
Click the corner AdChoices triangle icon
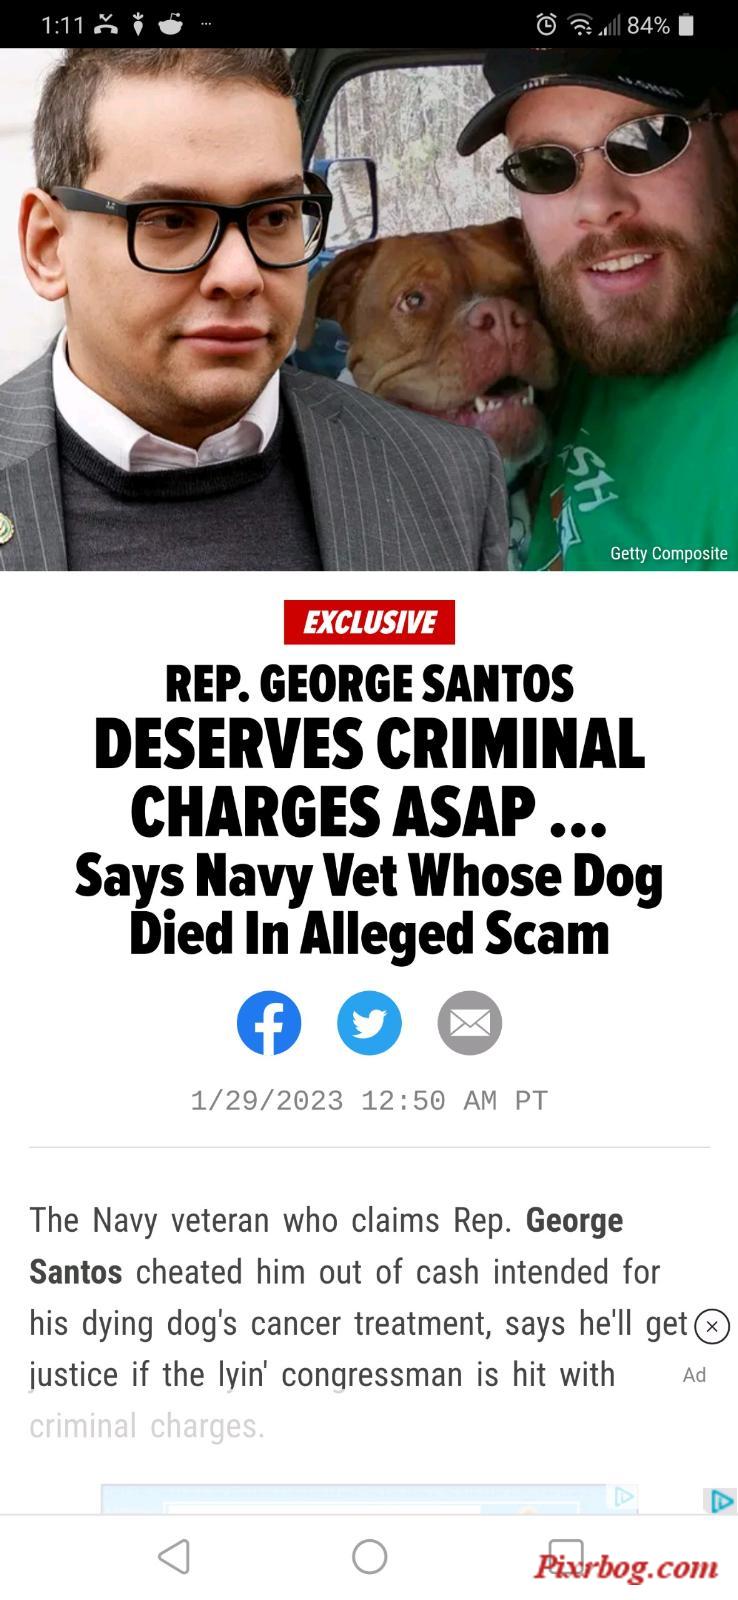click(x=721, y=1501)
